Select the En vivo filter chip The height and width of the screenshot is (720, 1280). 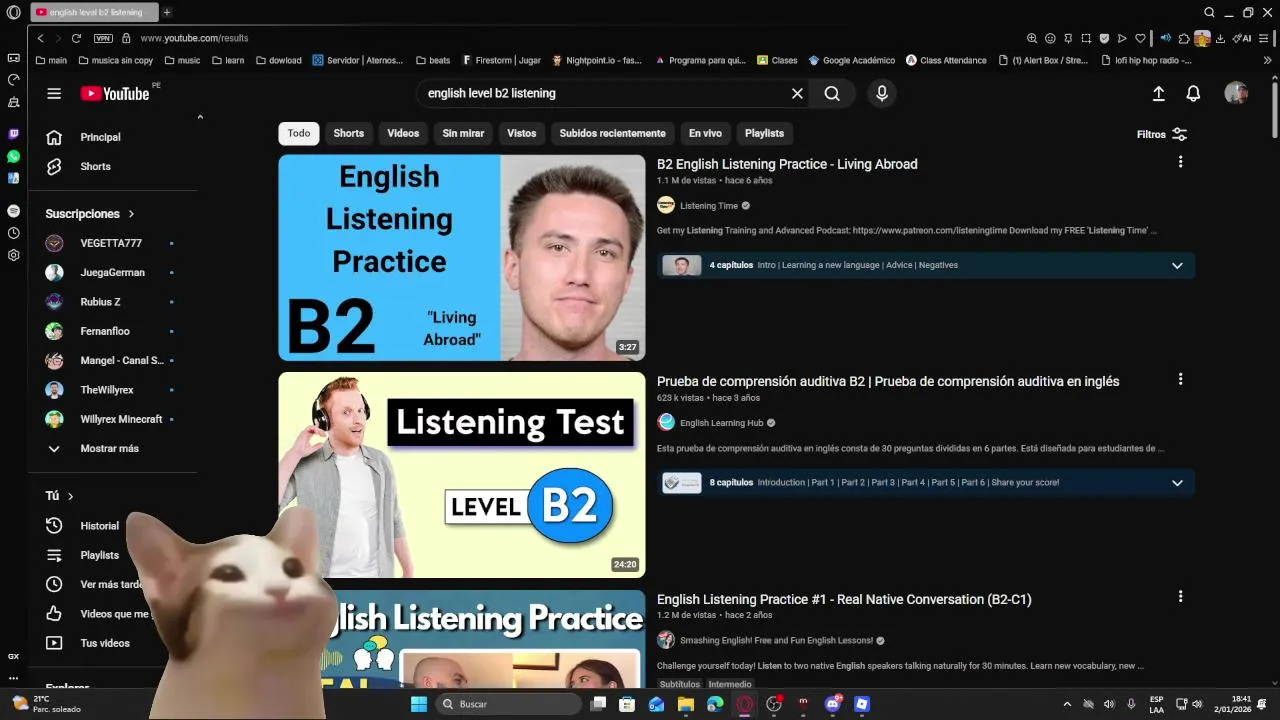(705, 133)
